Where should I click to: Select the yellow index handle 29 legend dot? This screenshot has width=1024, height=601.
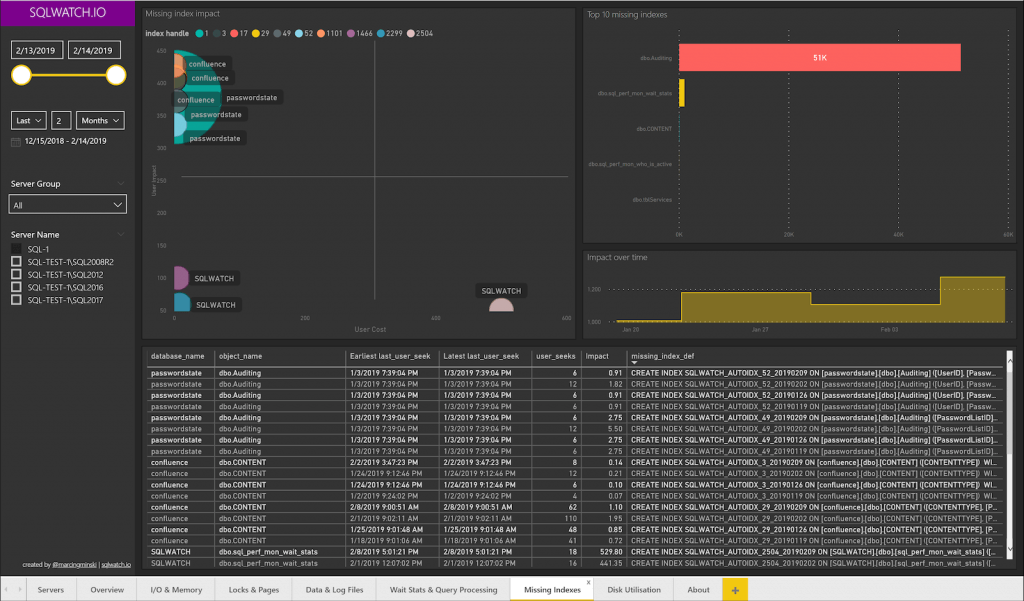coord(256,32)
